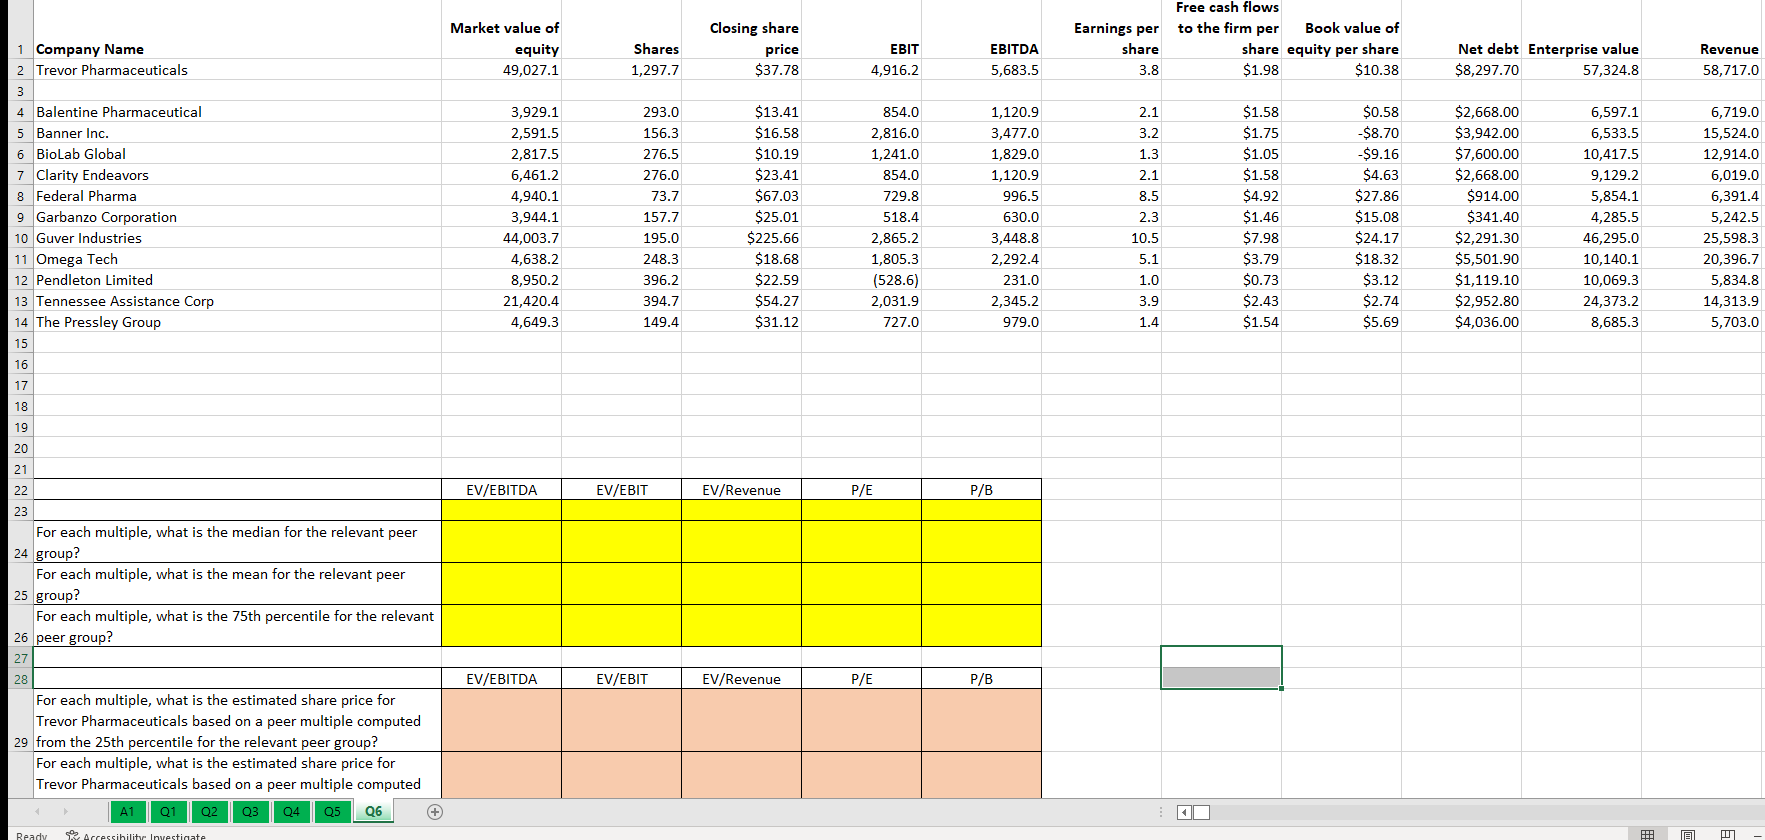Click the previous sheet navigation arrow

[x=37, y=812]
